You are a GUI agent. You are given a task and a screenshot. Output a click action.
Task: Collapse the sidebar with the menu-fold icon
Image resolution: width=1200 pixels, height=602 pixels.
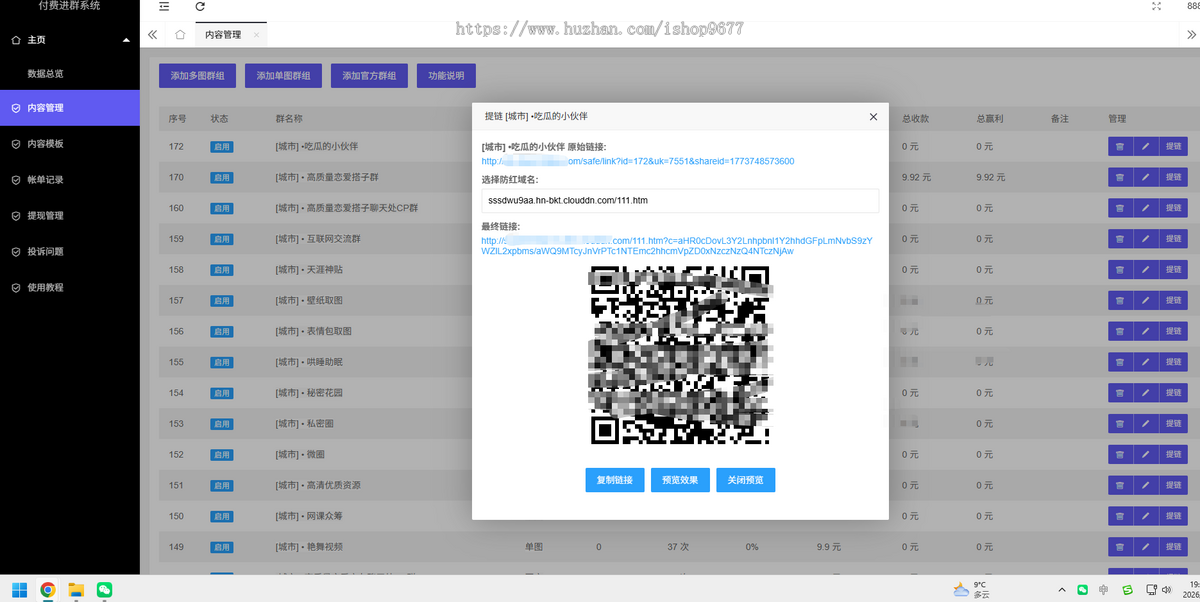pos(164,6)
